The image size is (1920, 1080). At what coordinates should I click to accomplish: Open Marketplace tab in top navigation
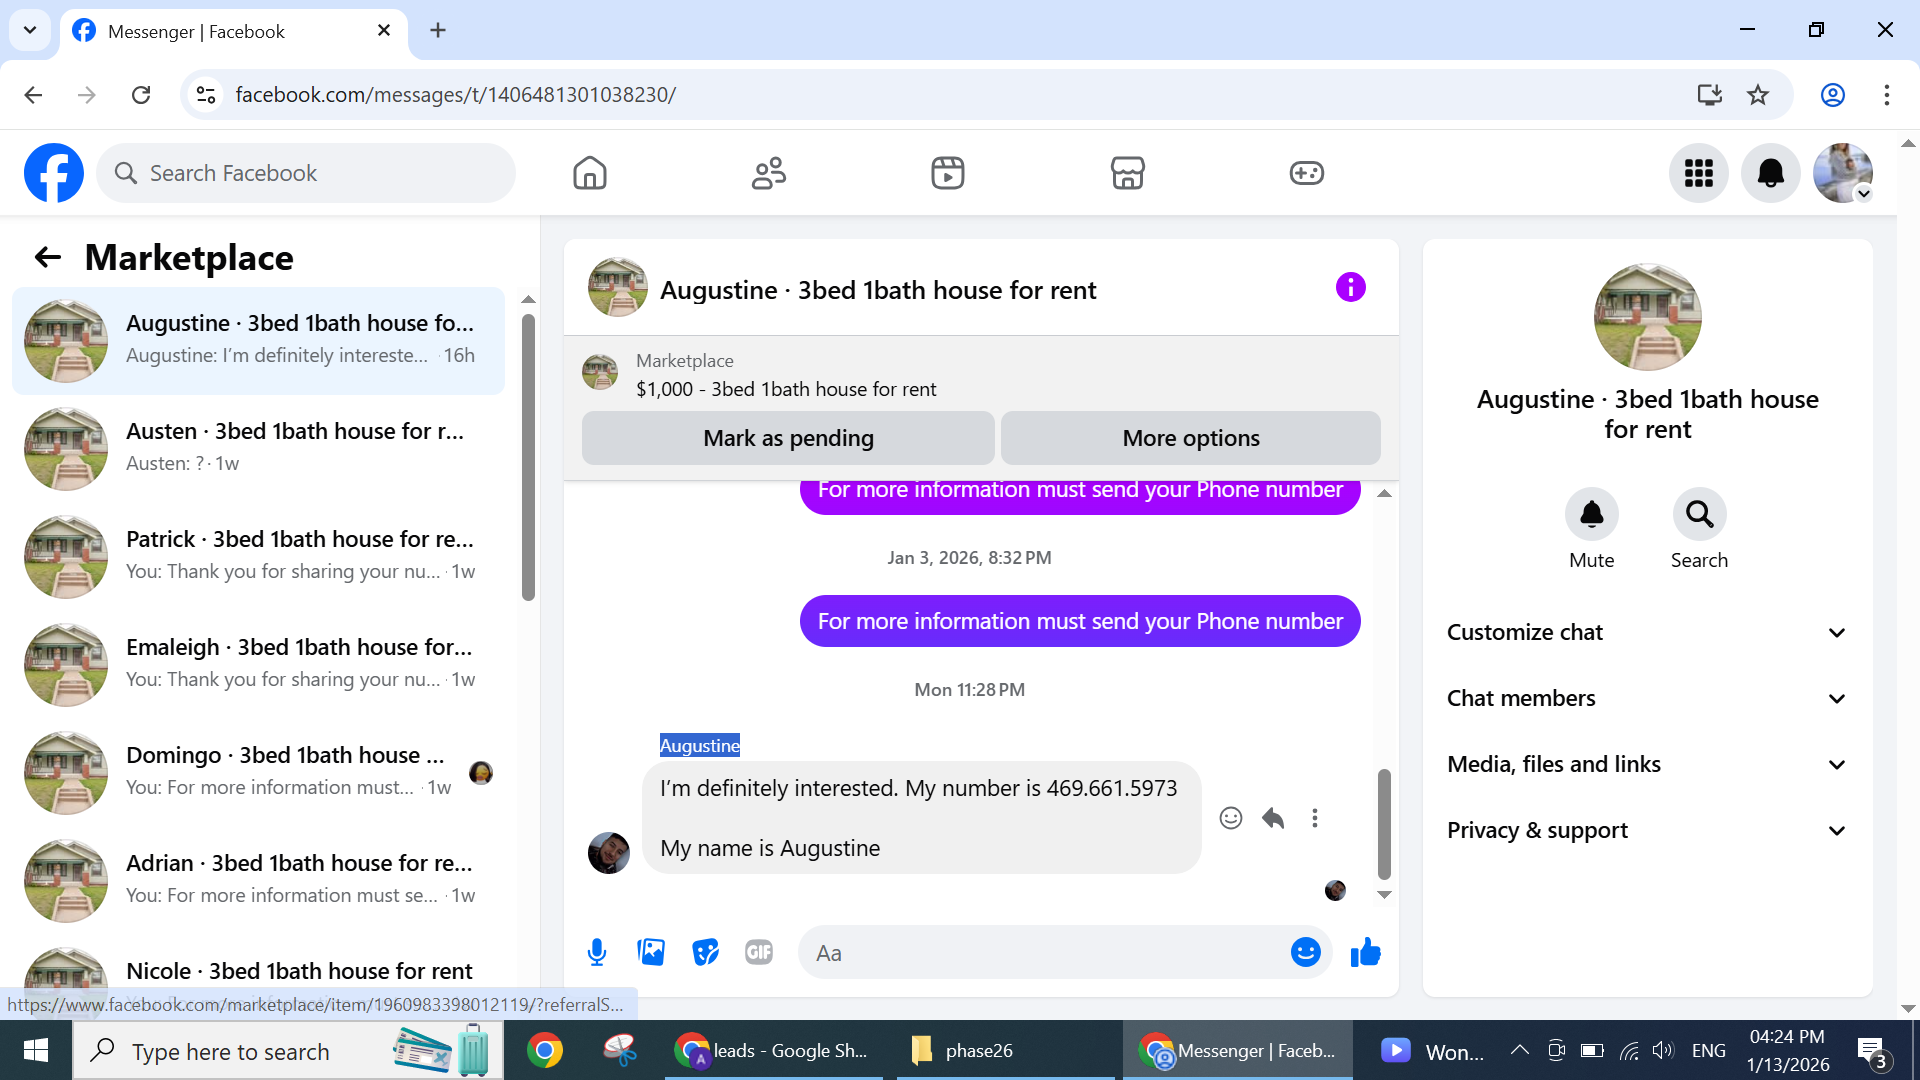[x=1127, y=173]
